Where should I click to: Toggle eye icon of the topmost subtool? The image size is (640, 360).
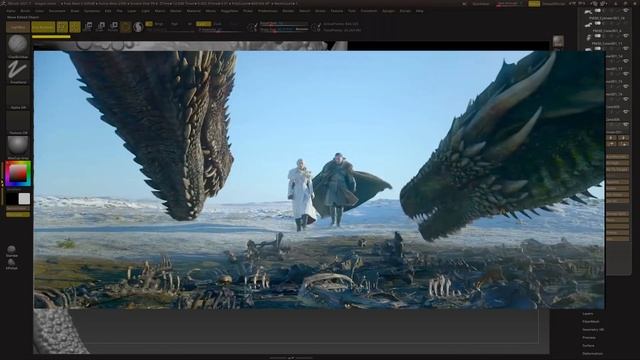coord(627,11)
